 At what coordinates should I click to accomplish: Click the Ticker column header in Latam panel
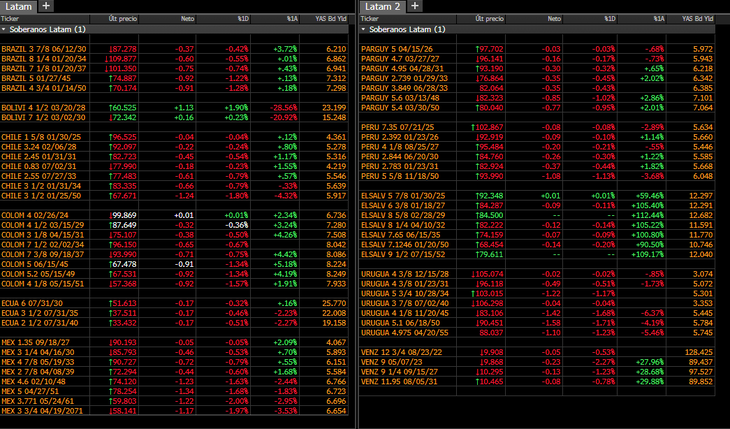[12, 18]
